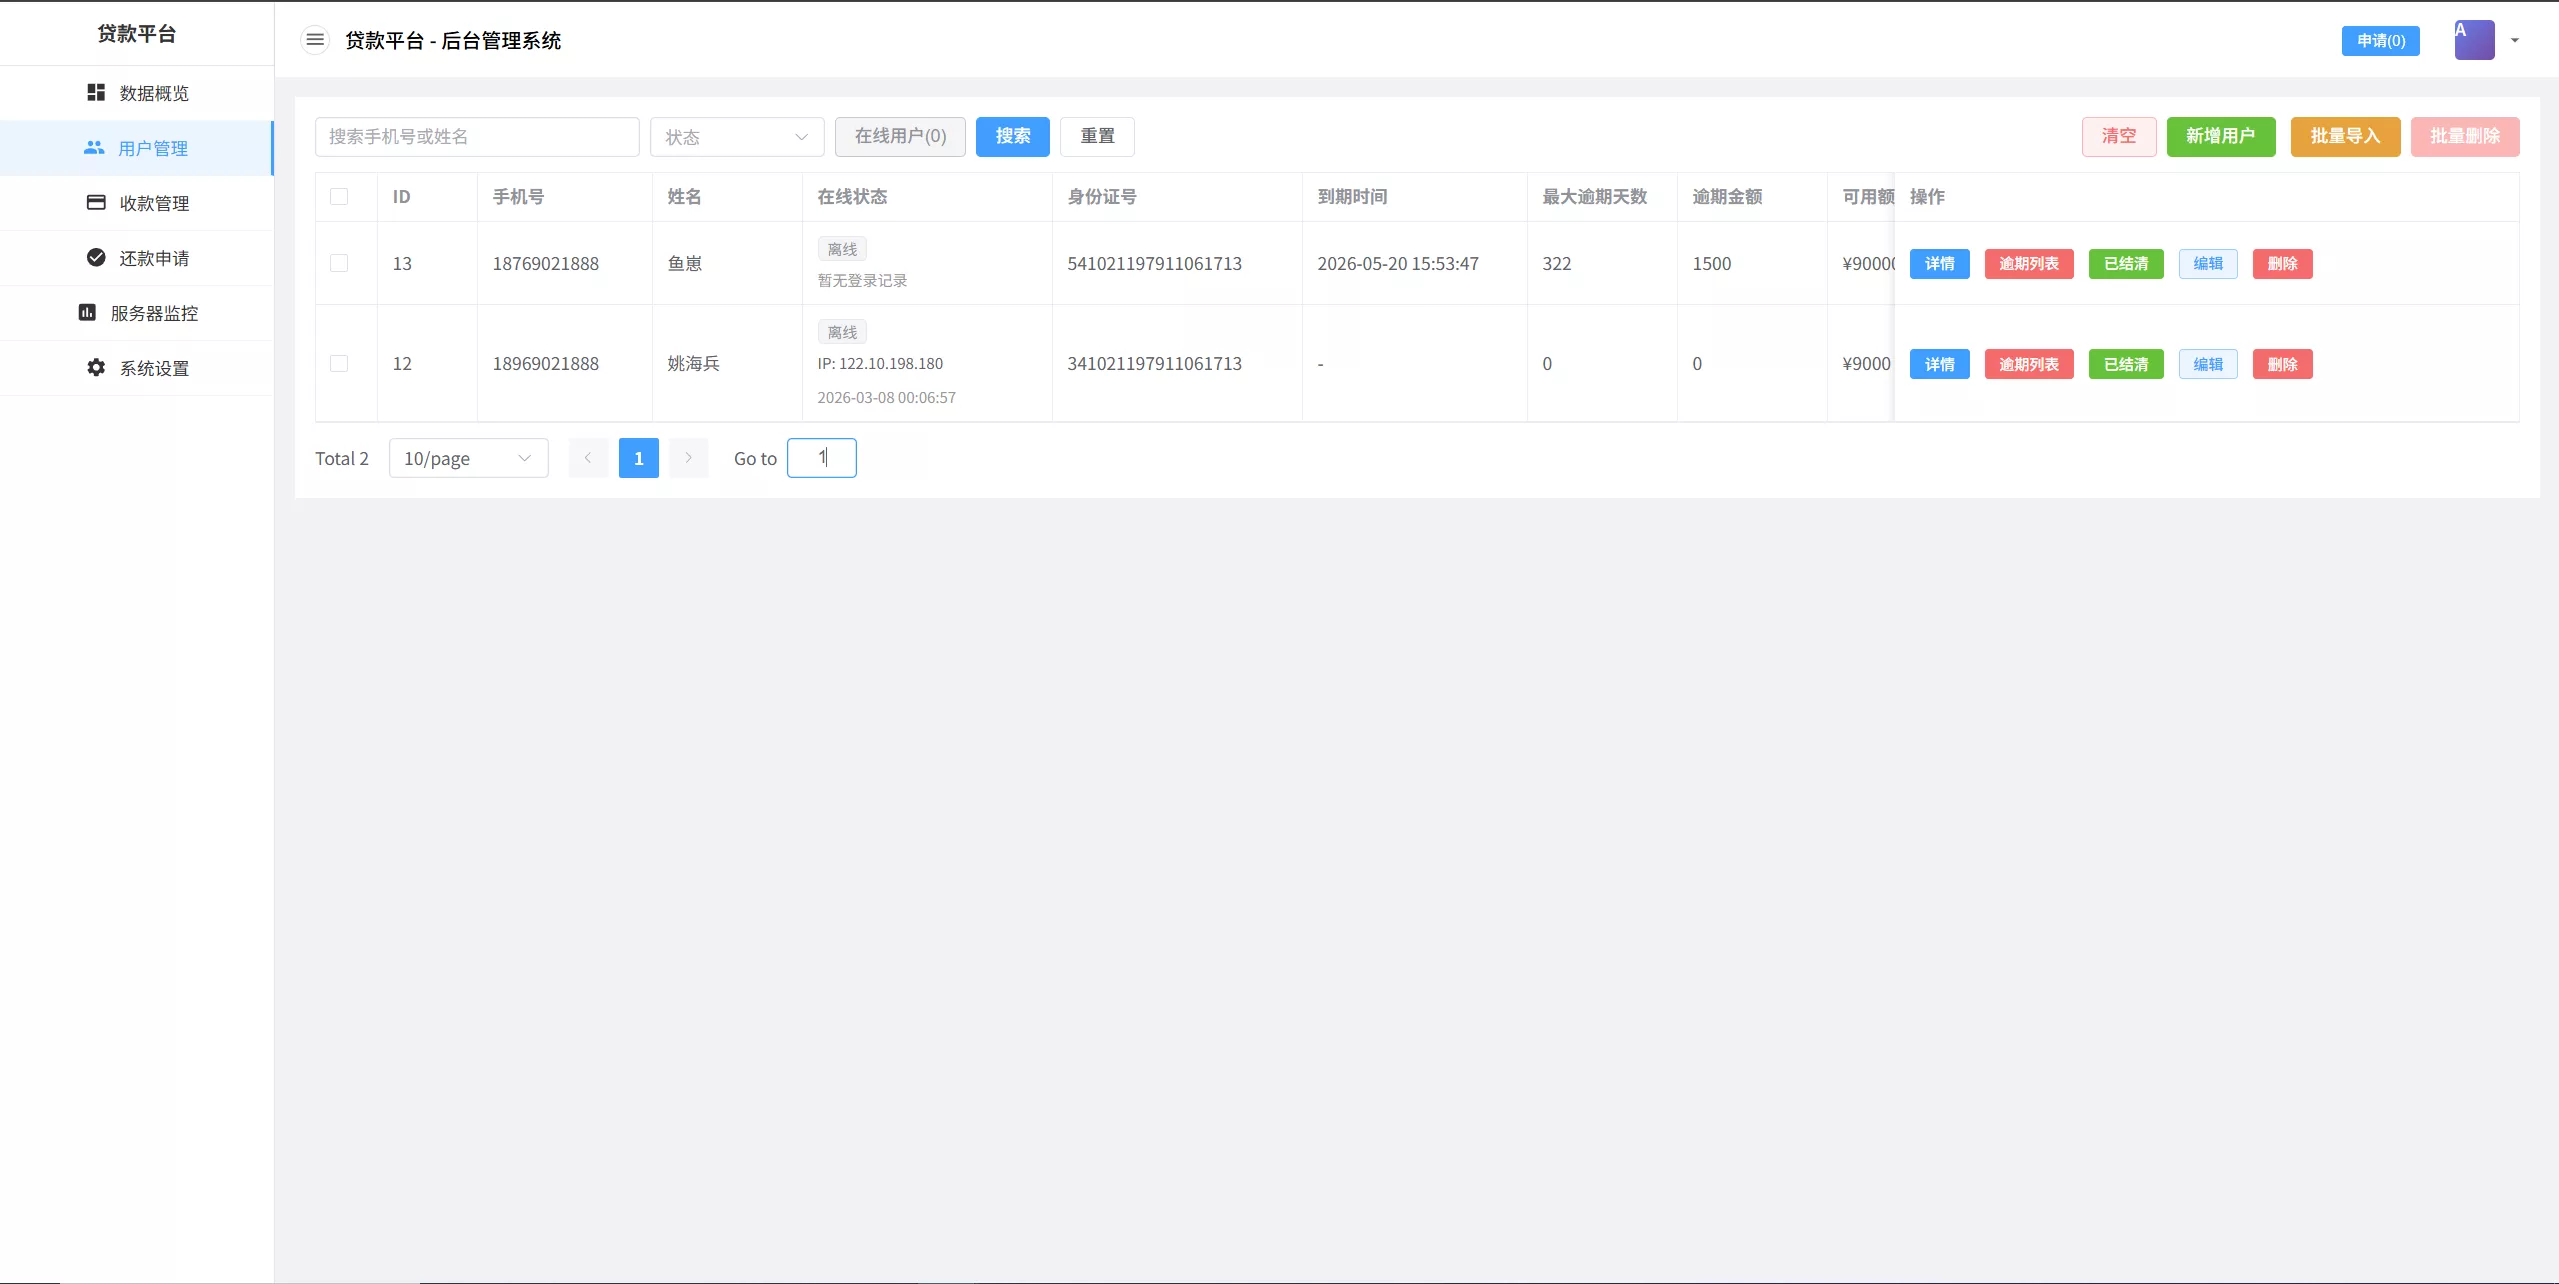Check the row checkbox for user 鱼崽
Image resolution: width=2559 pixels, height=1284 pixels.
coord(340,263)
